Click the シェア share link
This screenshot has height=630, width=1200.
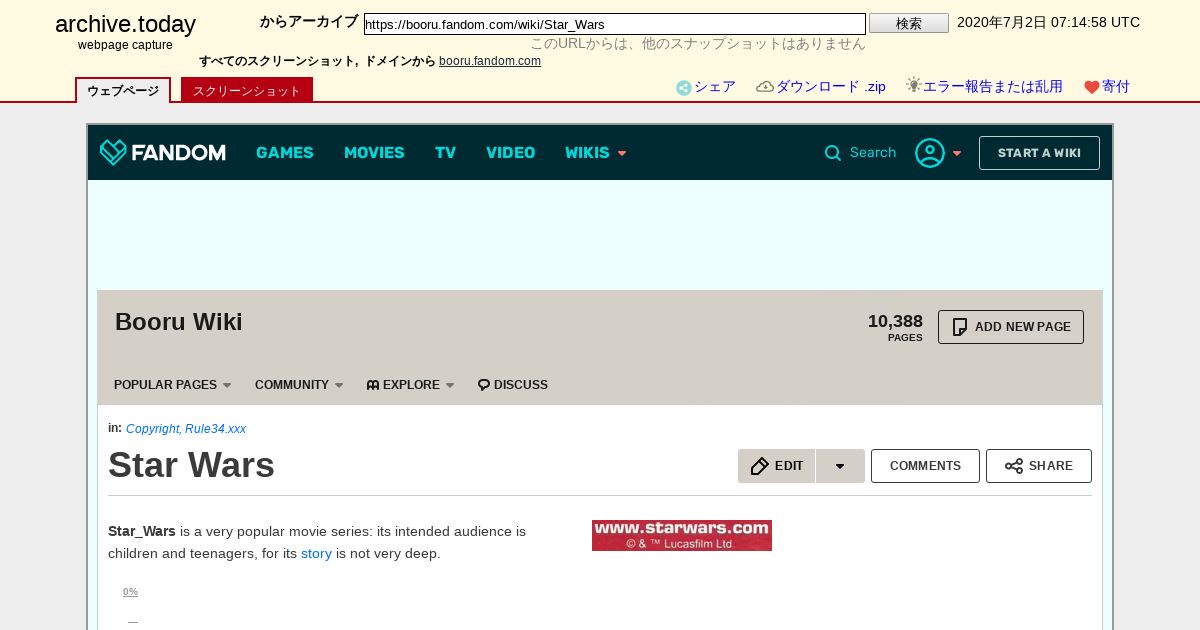click(715, 87)
